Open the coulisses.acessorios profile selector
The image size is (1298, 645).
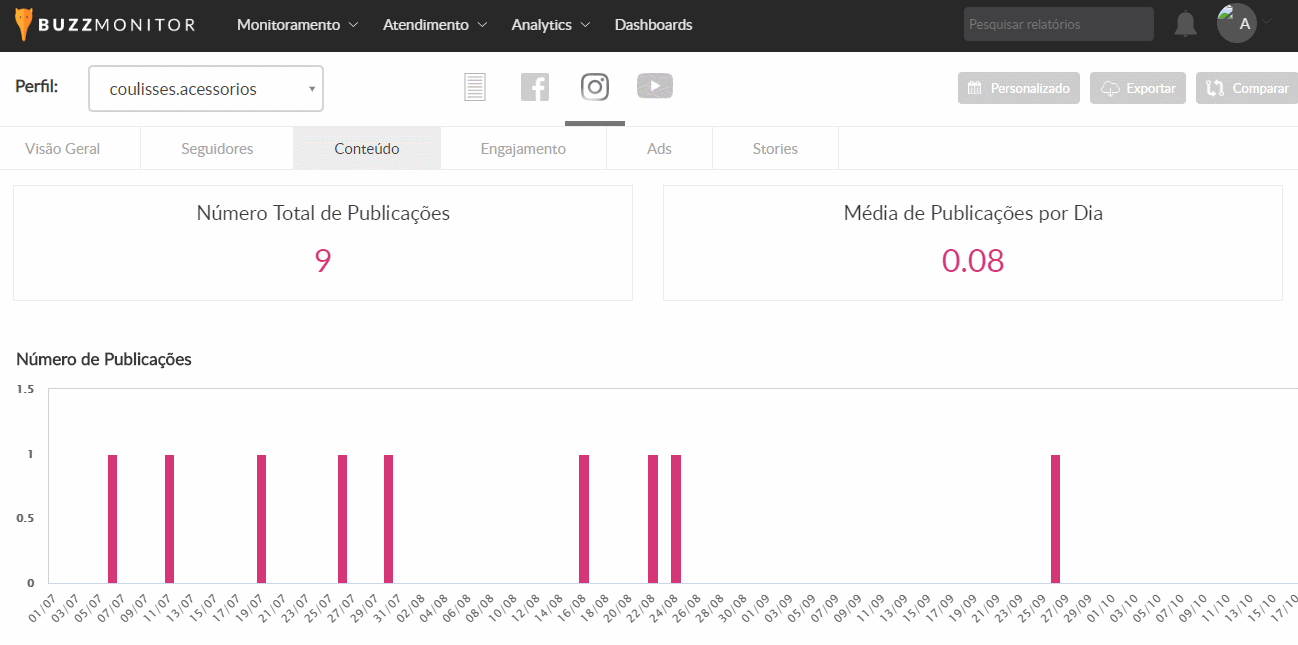pyautogui.click(x=206, y=89)
